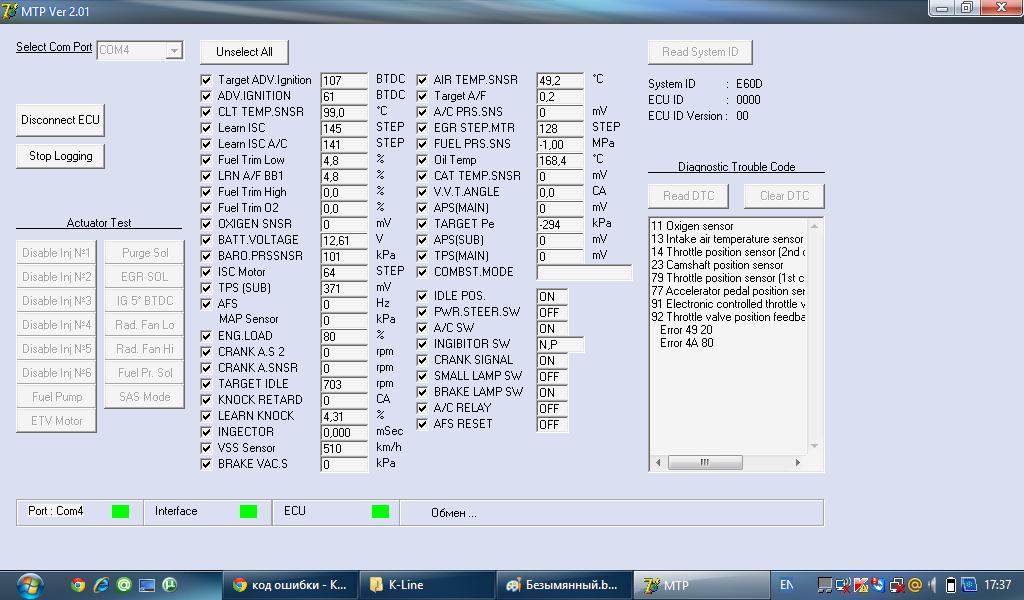The width and height of the screenshot is (1024, 600).
Task: Open green @ mail agent quick launch icon
Action: coord(123,585)
